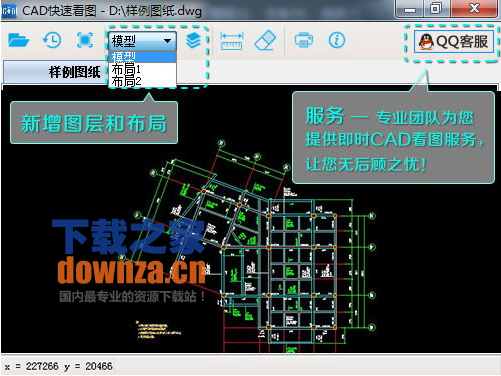Viewport: 501px width, 376px height.
Task: Choose 模型 in the dropdown list
Action: 142,56
